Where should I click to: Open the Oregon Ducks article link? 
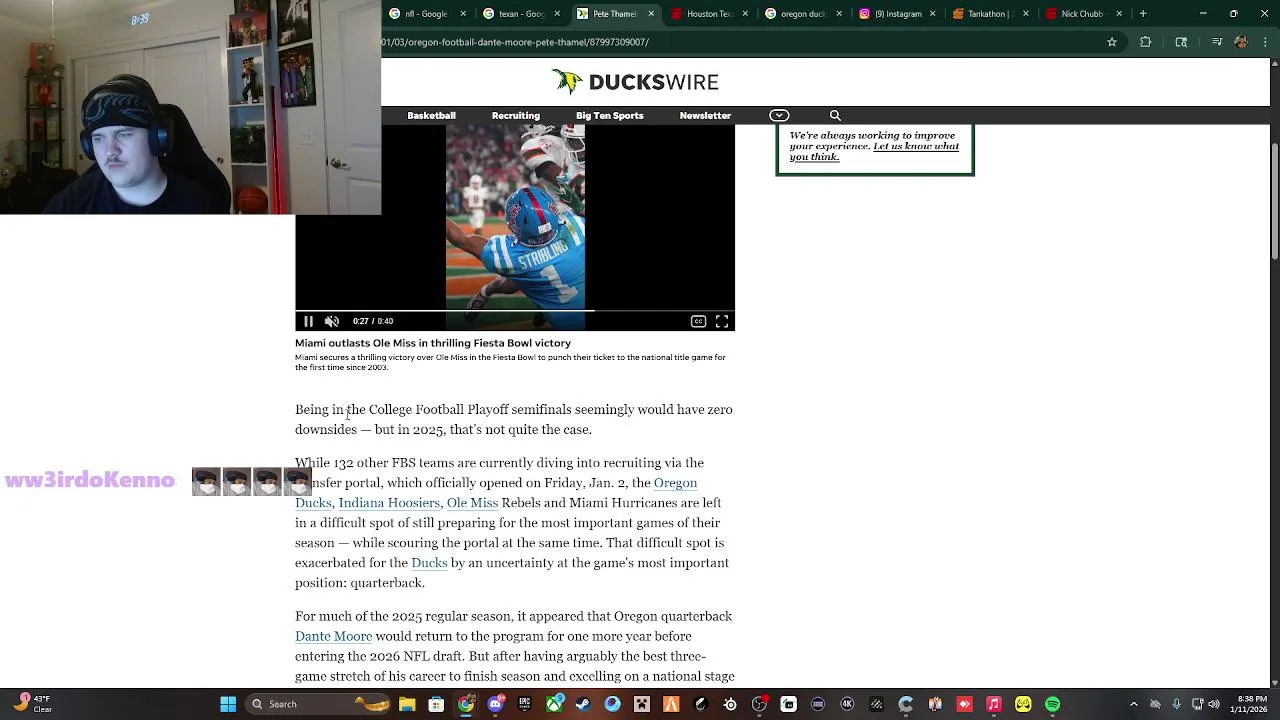(x=676, y=483)
